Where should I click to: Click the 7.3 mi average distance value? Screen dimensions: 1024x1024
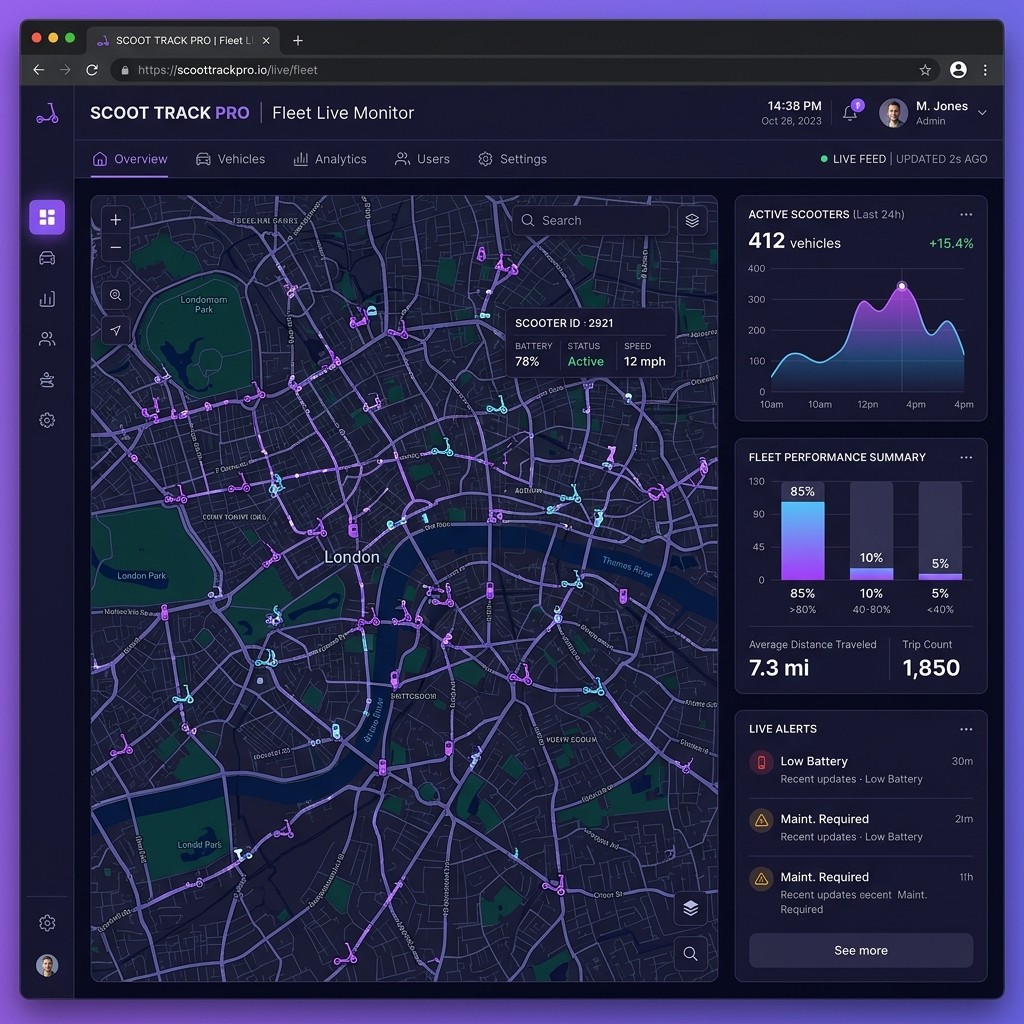778,667
